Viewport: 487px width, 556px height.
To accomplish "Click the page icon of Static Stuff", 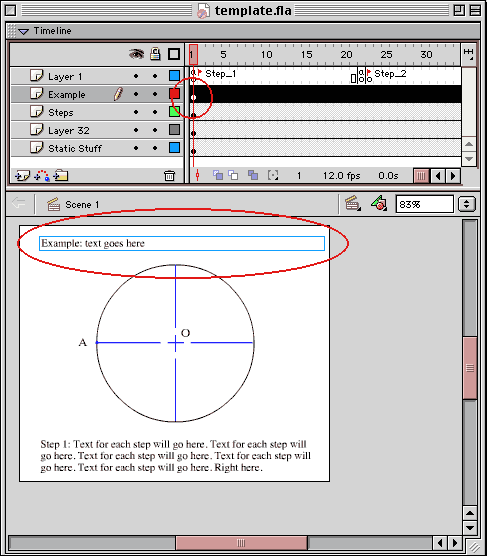I will [x=36, y=148].
